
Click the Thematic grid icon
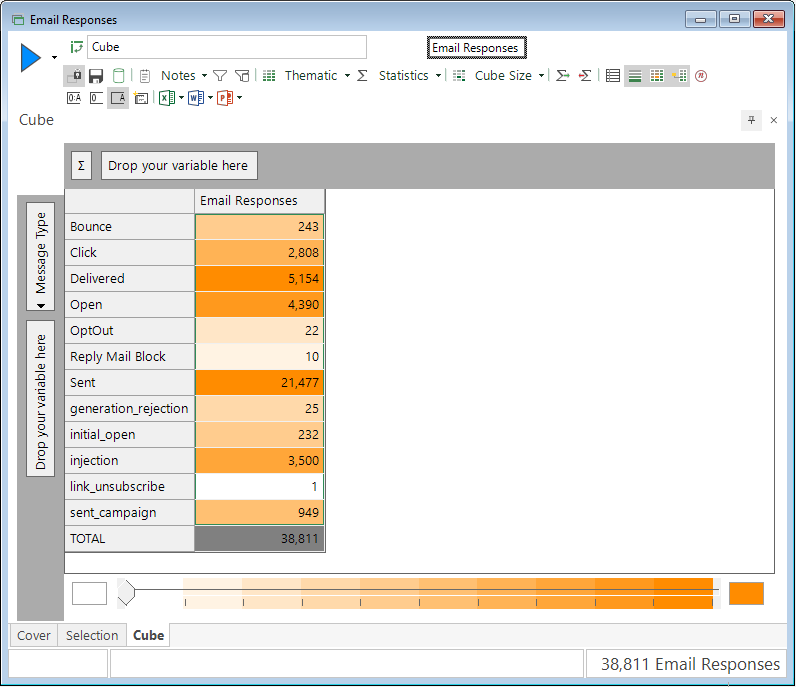(x=269, y=76)
